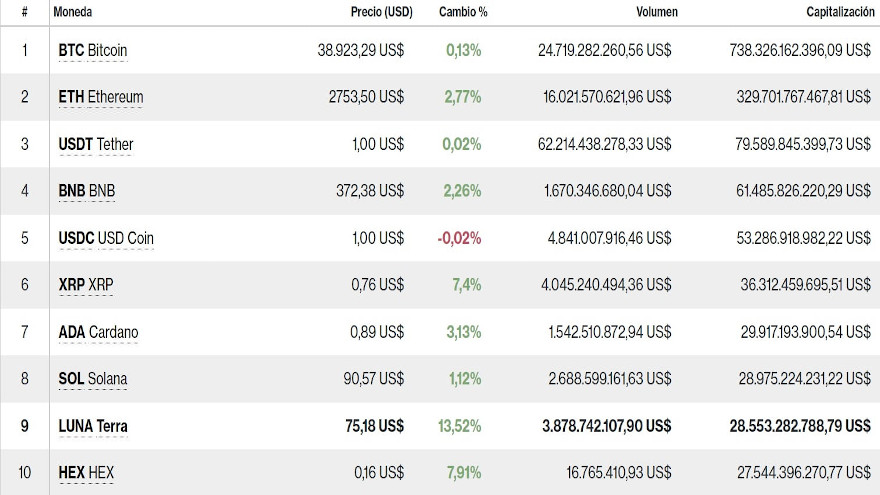This screenshot has height=495, width=880.
Task: Click the USDT Tether link
Action: tap(96, 144)
